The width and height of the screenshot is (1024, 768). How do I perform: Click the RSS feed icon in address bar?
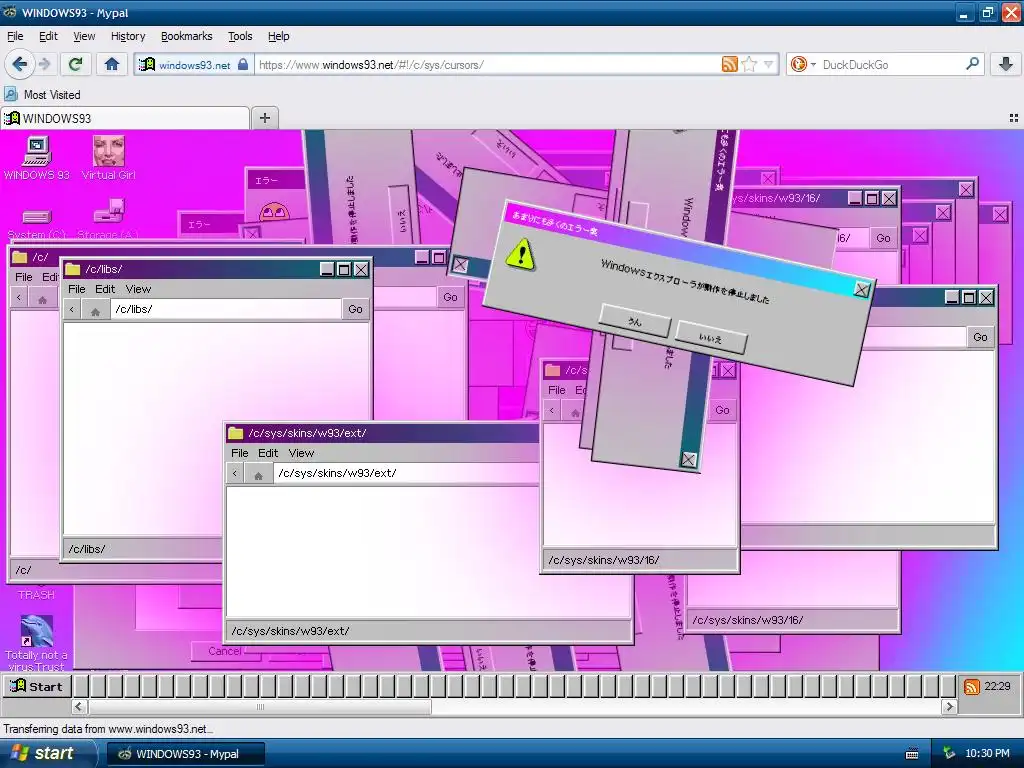click(729, 64)
